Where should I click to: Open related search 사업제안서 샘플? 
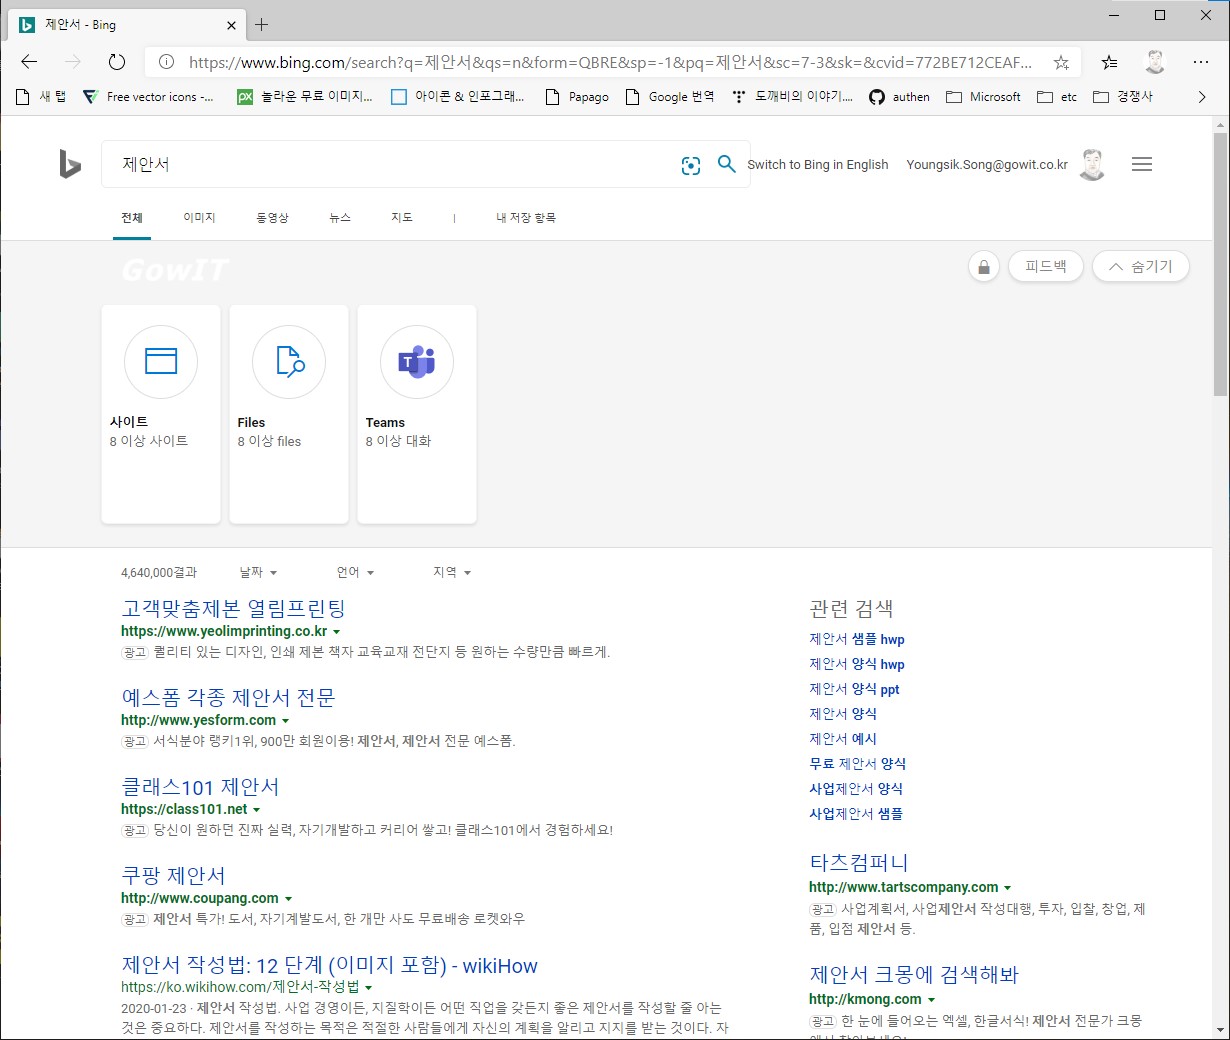coord(856,814)
